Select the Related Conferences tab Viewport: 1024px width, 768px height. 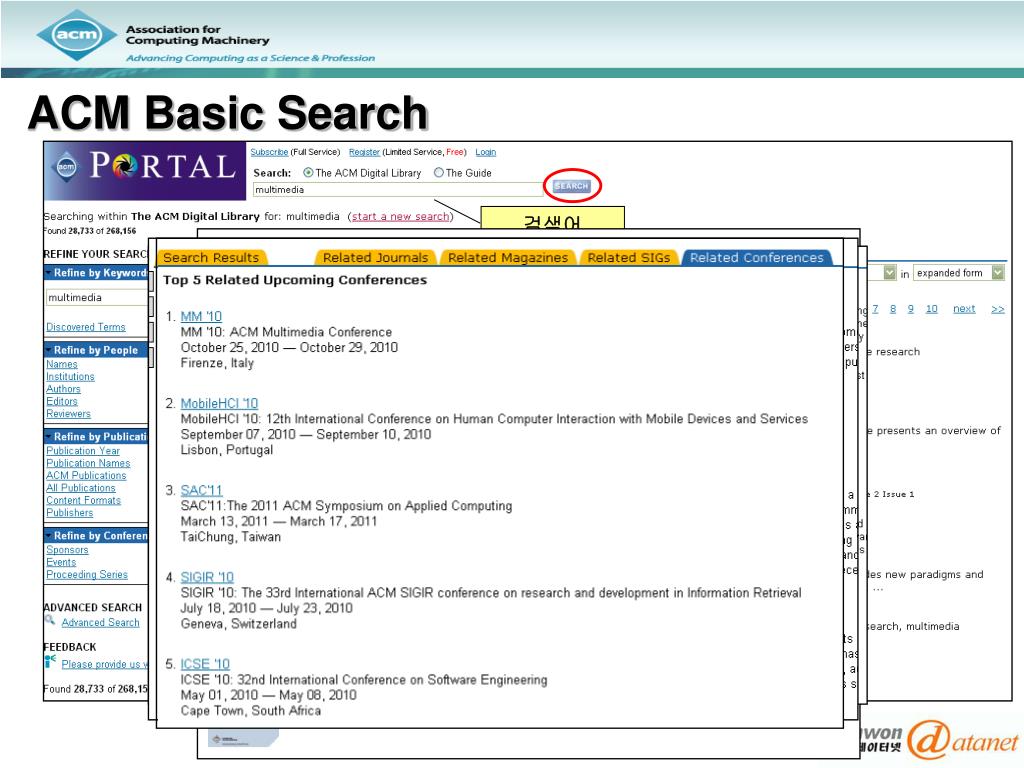tap(757, 258)
